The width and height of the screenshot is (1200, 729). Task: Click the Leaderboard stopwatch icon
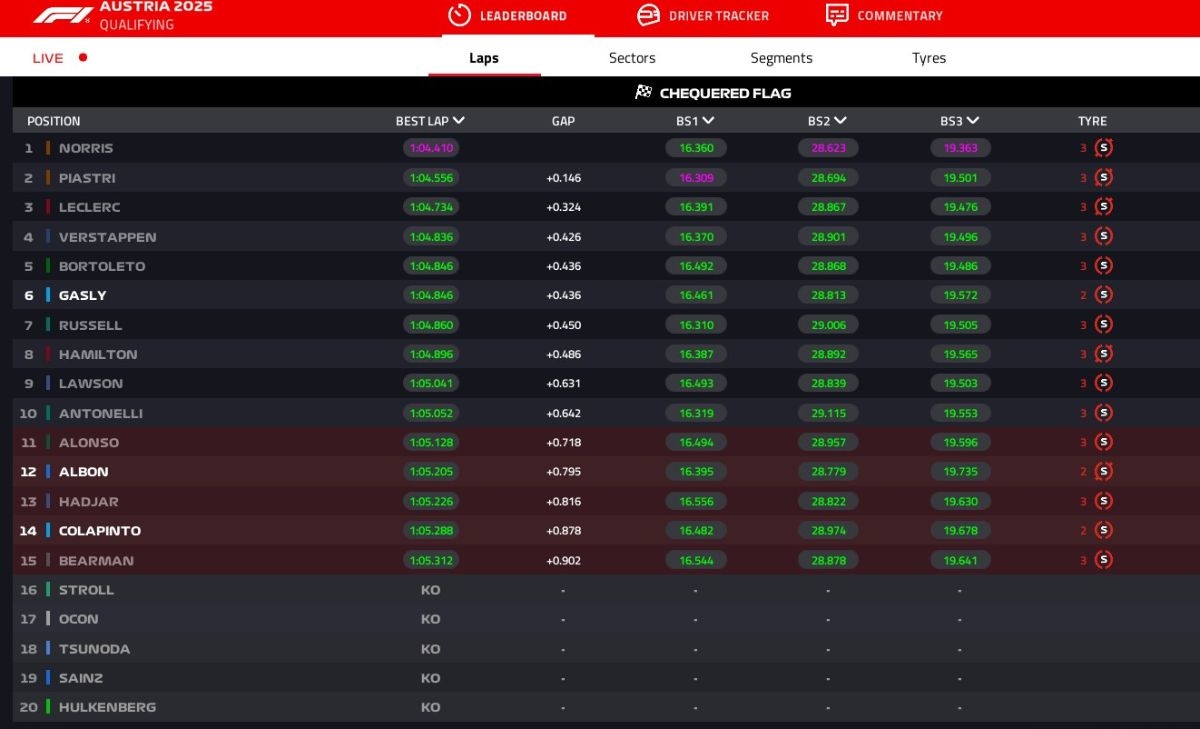(x=459, y=16)
